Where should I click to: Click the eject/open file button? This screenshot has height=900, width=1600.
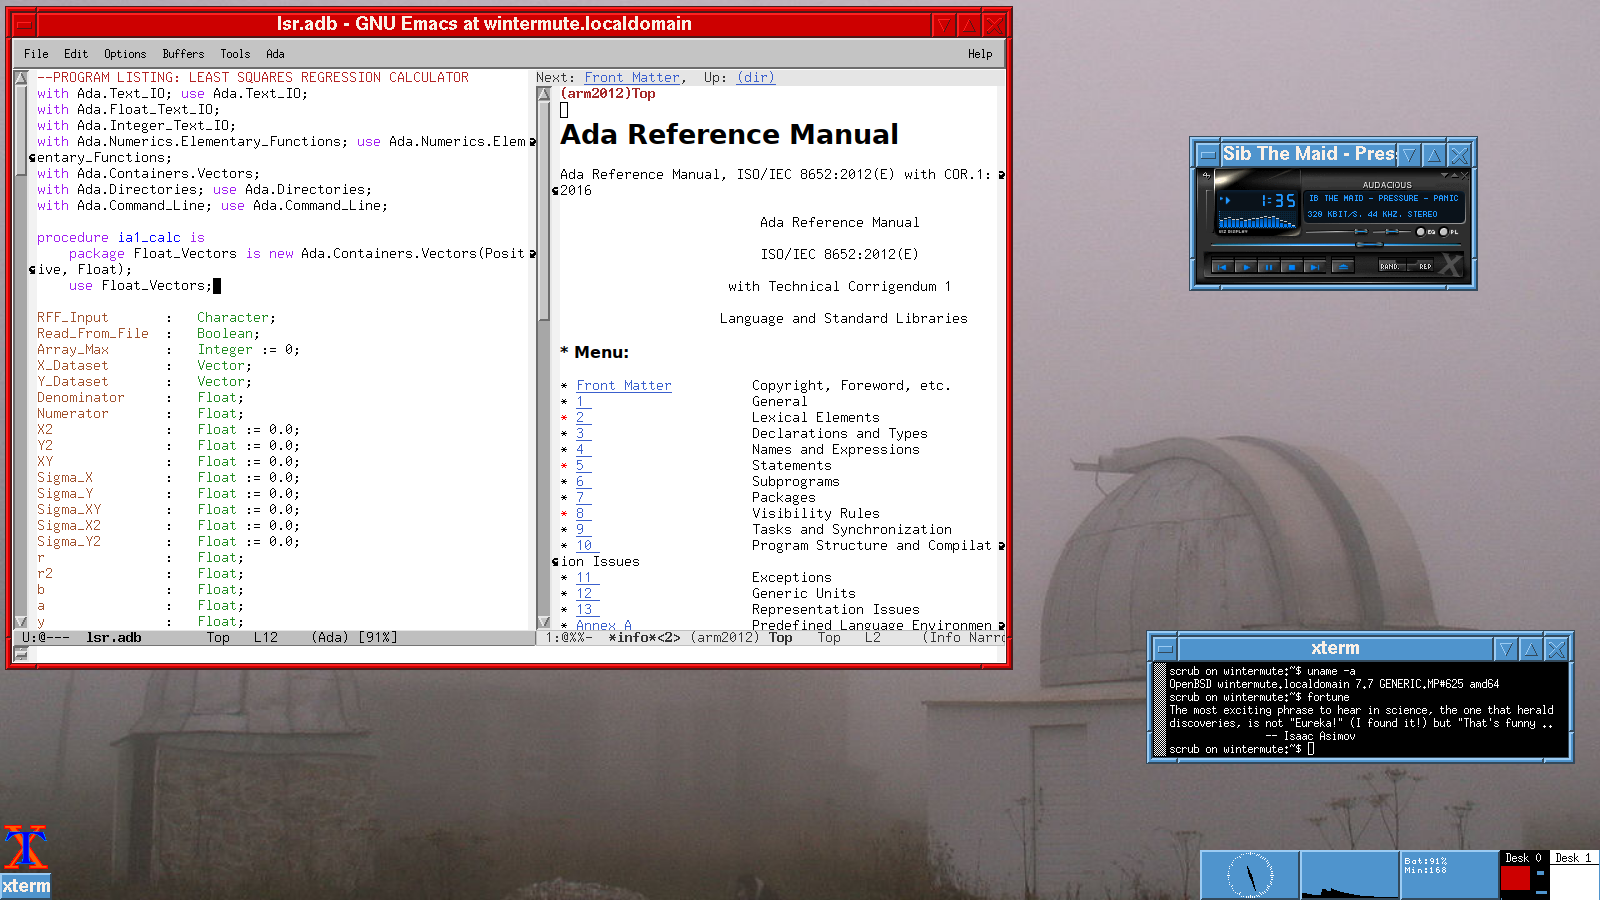point(1343,267)
